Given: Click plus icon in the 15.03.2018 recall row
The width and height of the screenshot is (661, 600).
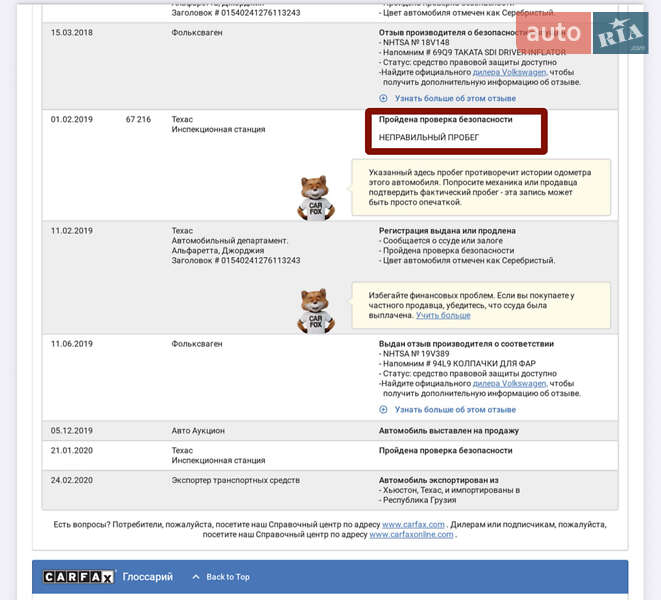Looking at the screenshot, I should [383, 98].
